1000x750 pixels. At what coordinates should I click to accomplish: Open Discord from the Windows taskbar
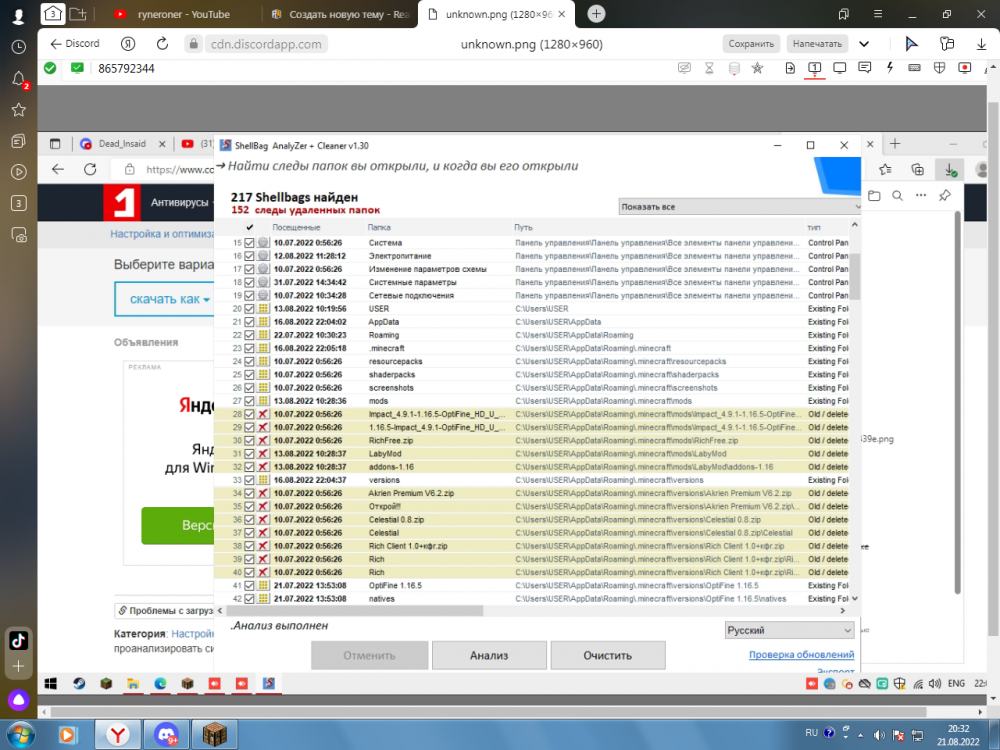click(x=166, y=735)
